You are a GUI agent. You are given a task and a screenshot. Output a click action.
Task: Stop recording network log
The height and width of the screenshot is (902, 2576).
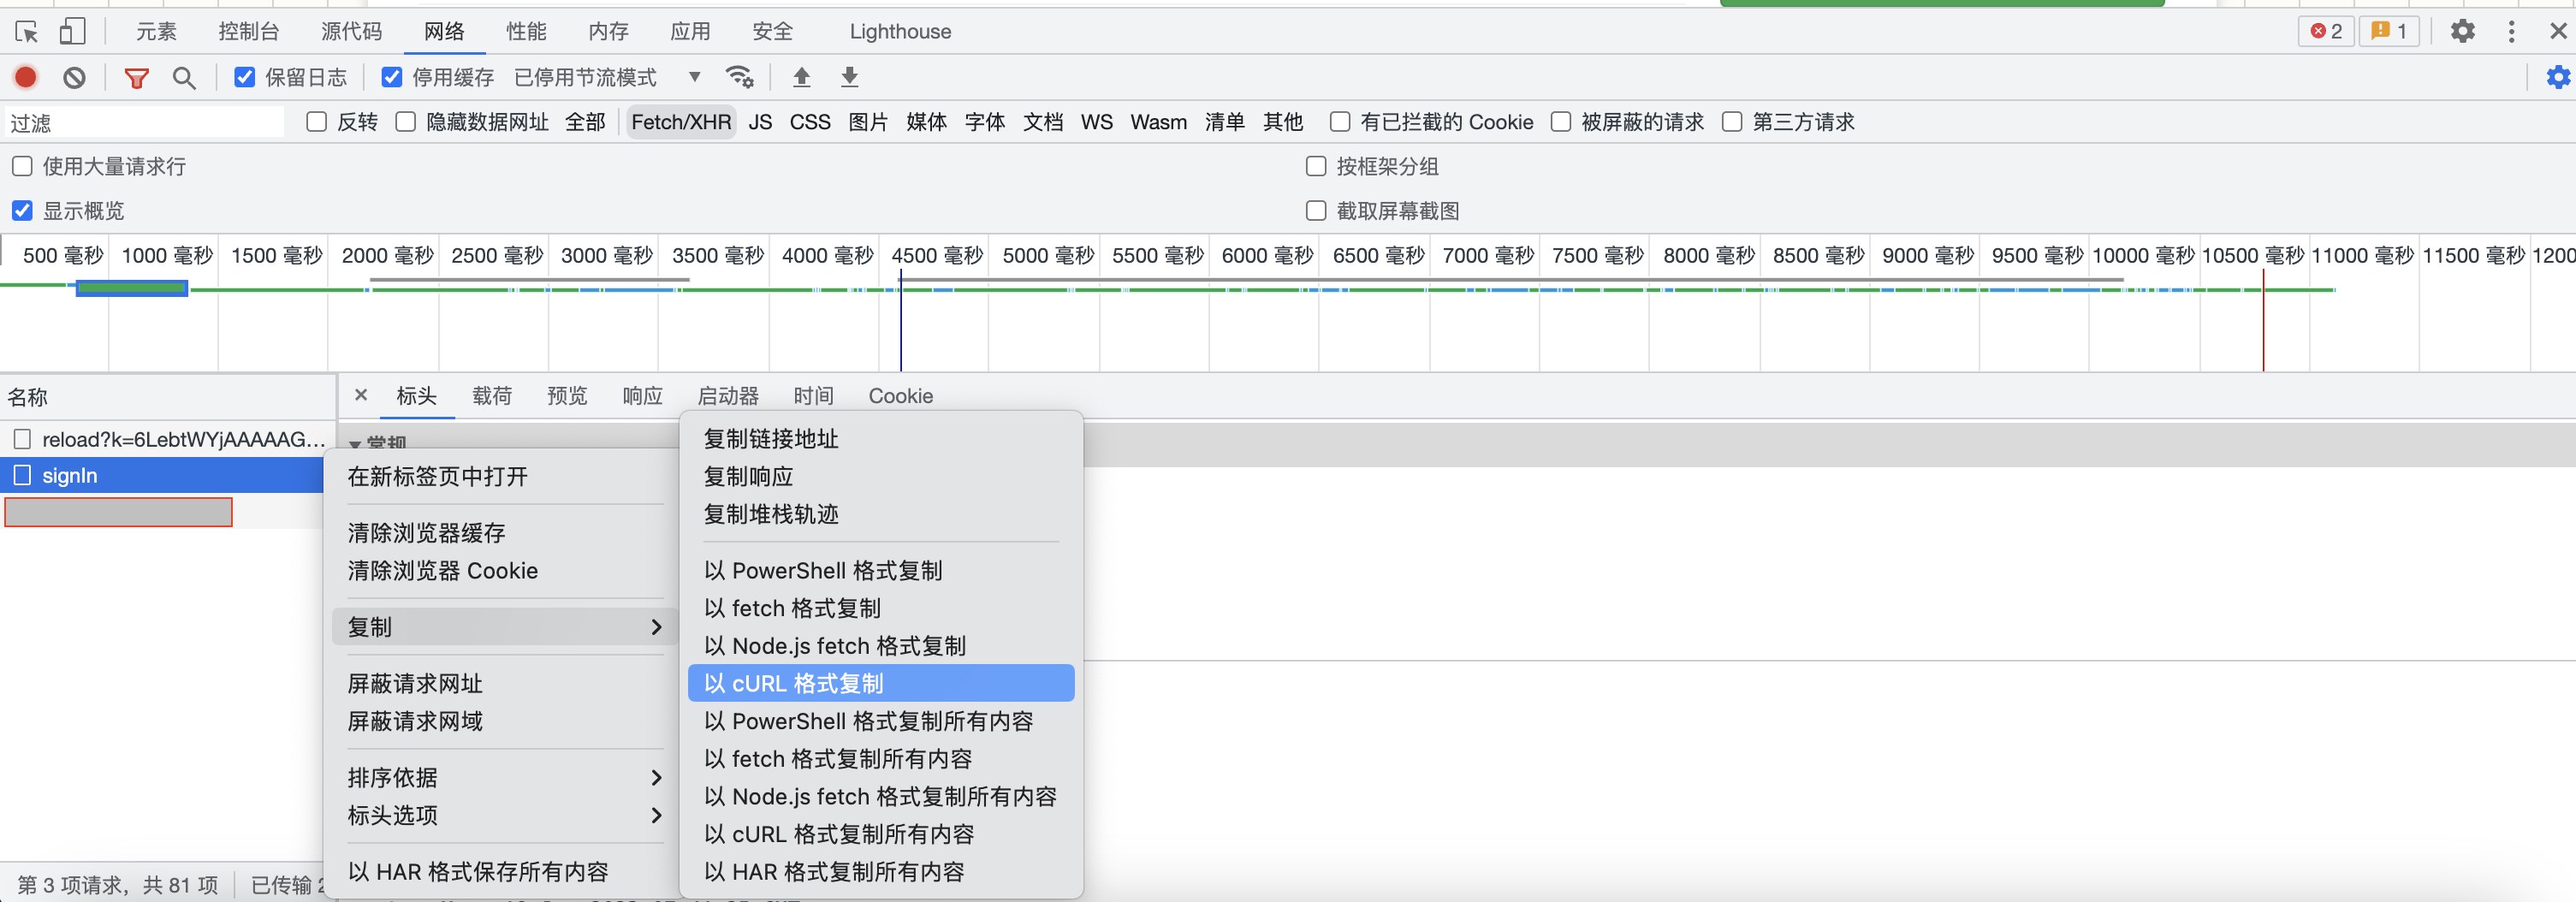click(26, 77)
